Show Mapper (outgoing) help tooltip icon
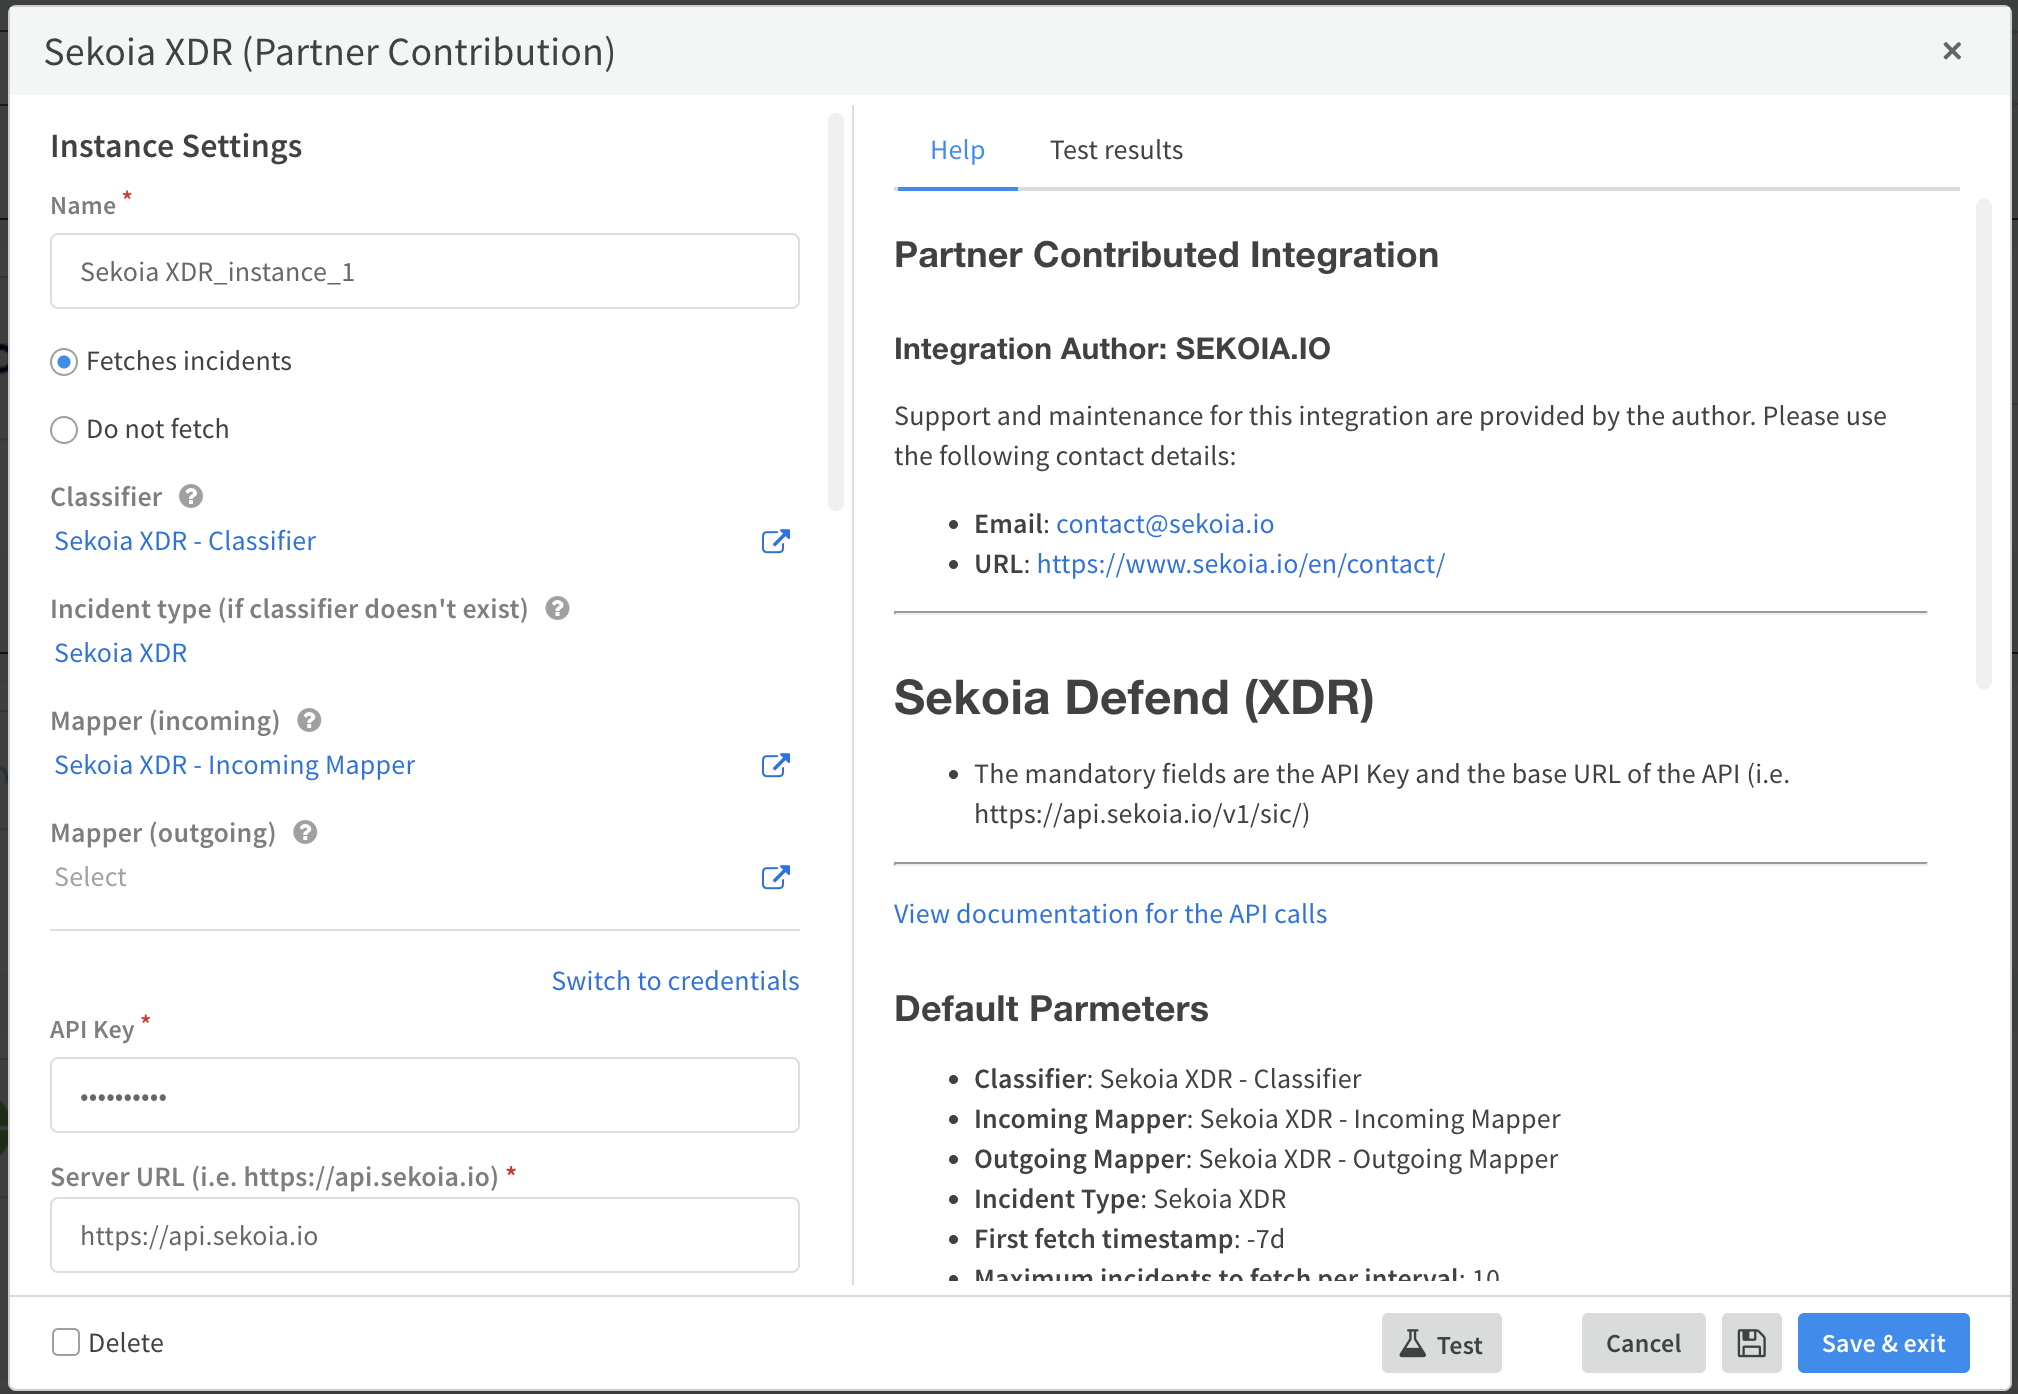Image resolution: width=2018 pixels, height=1394 pixels. 305,832
